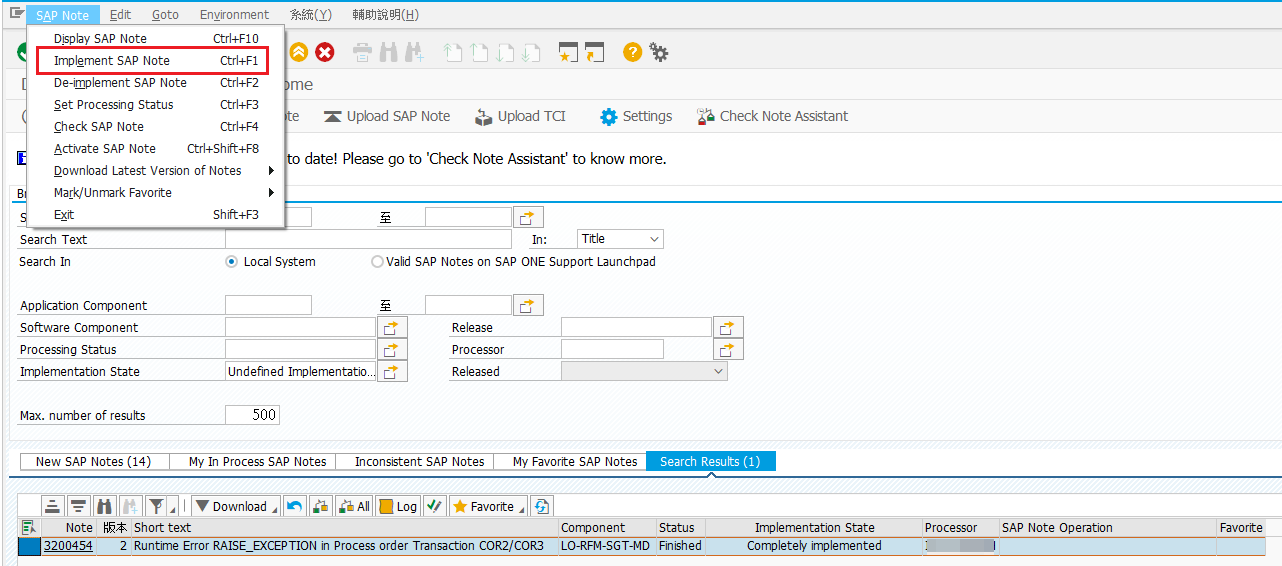Go to Next Page icon
The image size is (1282, 566).
tap(505, 52)
